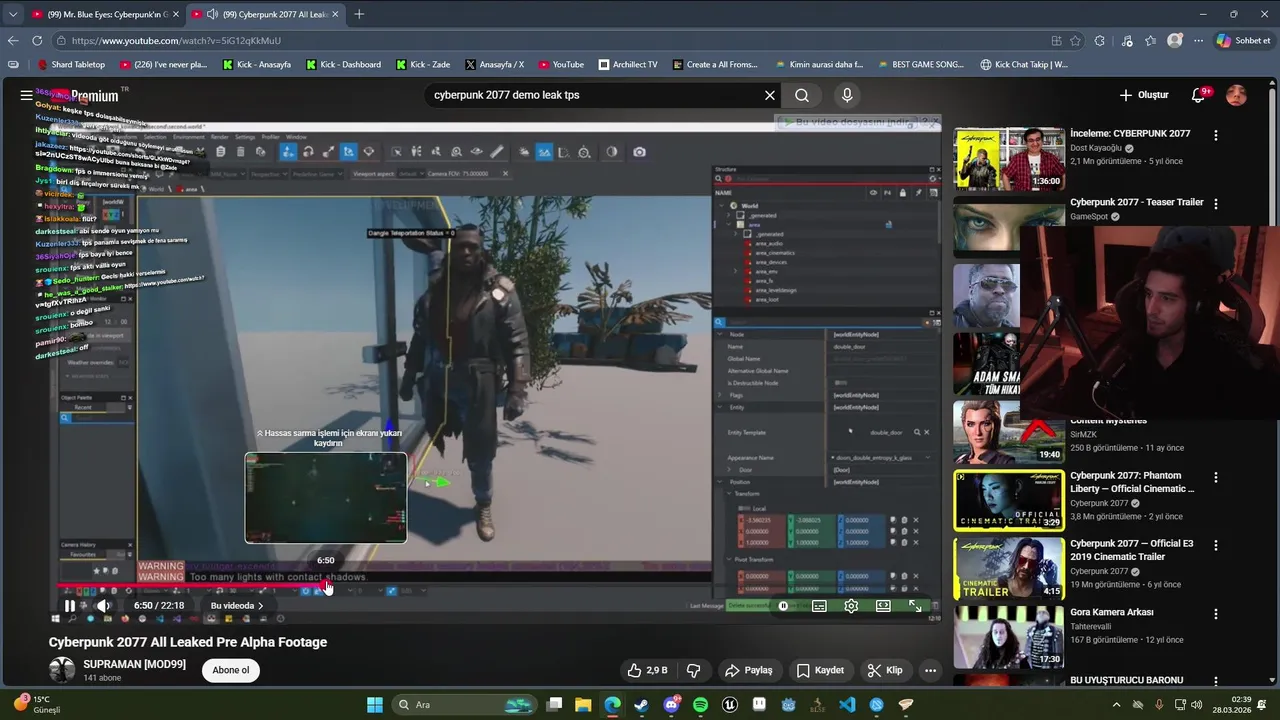The image size is (1280, 720).
Task: Open the Shard Tabletop bookmark
Action: click(x=70, y=65)
